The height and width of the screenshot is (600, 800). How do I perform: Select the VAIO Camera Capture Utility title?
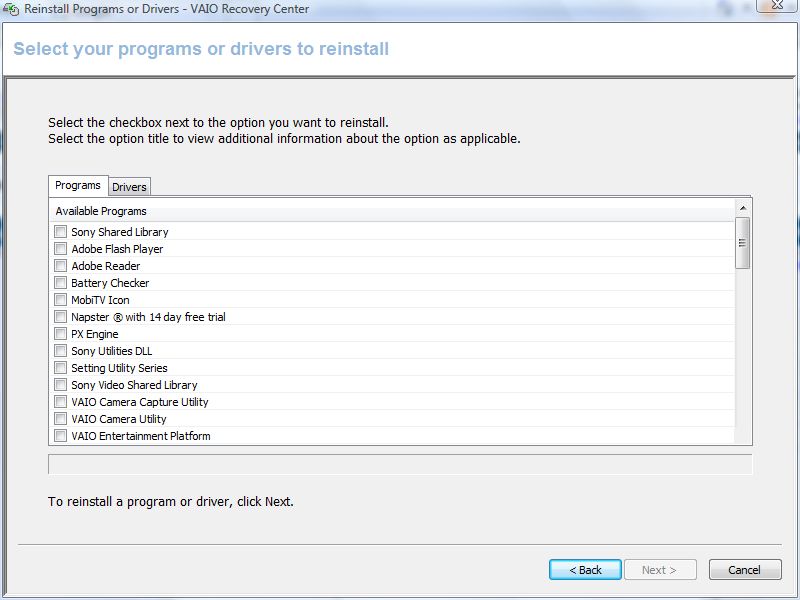pyautogui.click(x=140, y=402)
